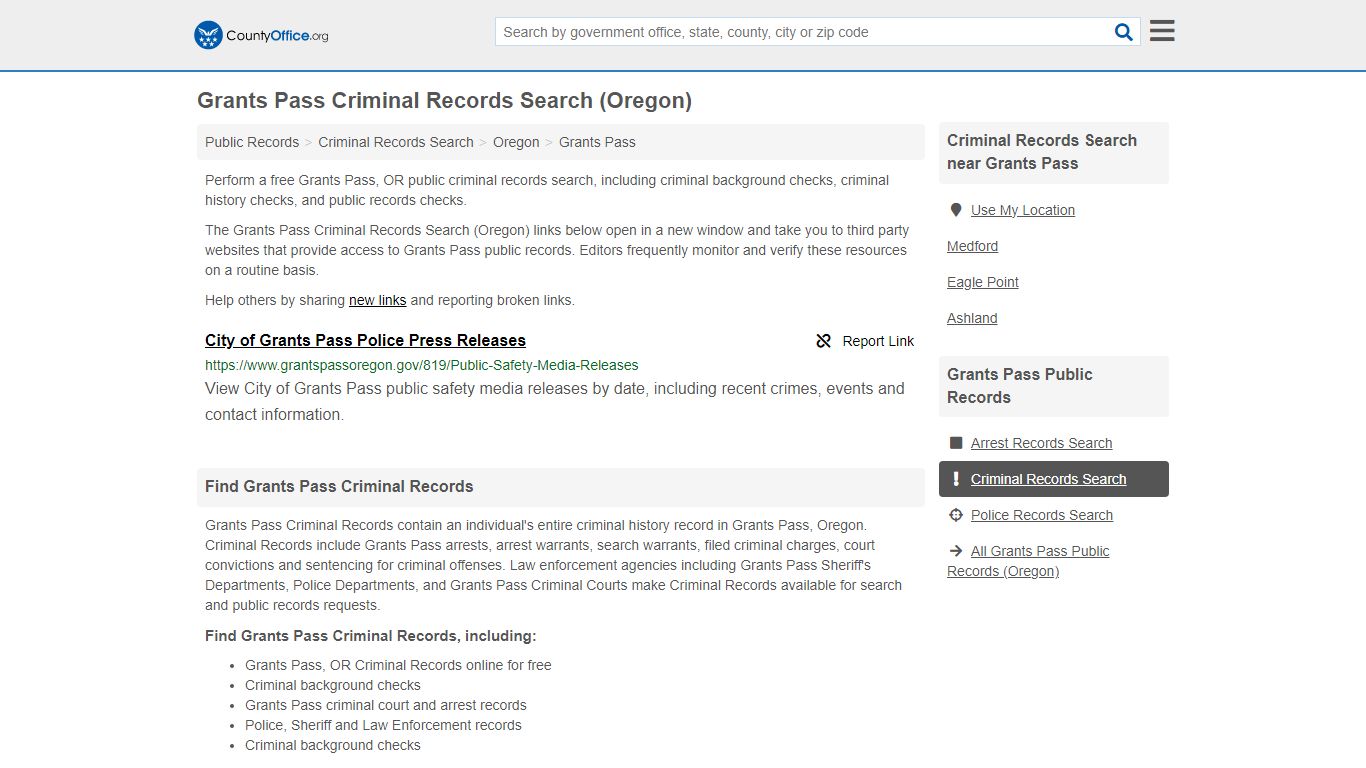Viewport: 1366px width, 768px height.
Task: Open City of Grants Pass Police Press Releases
Action: click(x=365, y=340)
